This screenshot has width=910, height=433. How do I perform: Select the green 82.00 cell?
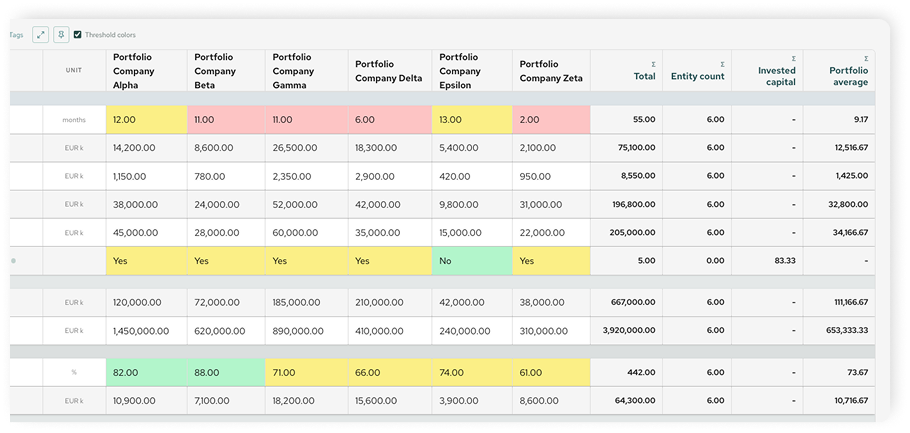(x=146, y=373)
